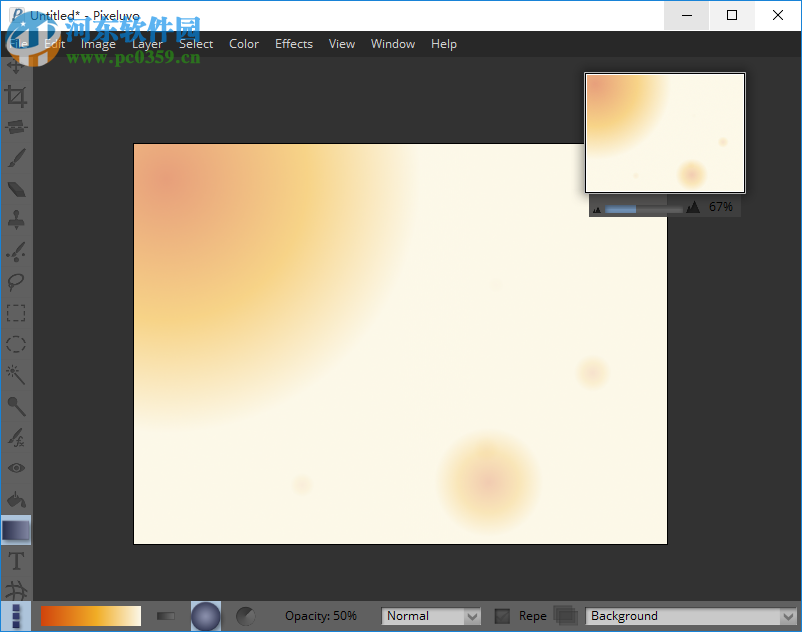
Task: Select the Straighten tool below Crop
Action: (16, 127)
